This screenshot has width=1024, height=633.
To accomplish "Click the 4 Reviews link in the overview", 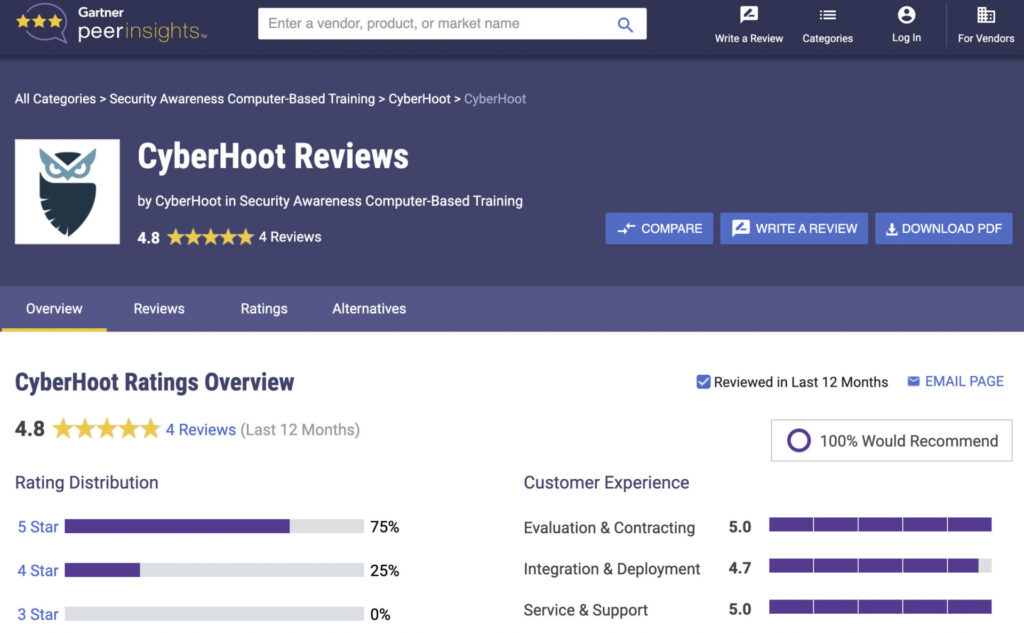I will click(x=200, y=430).
